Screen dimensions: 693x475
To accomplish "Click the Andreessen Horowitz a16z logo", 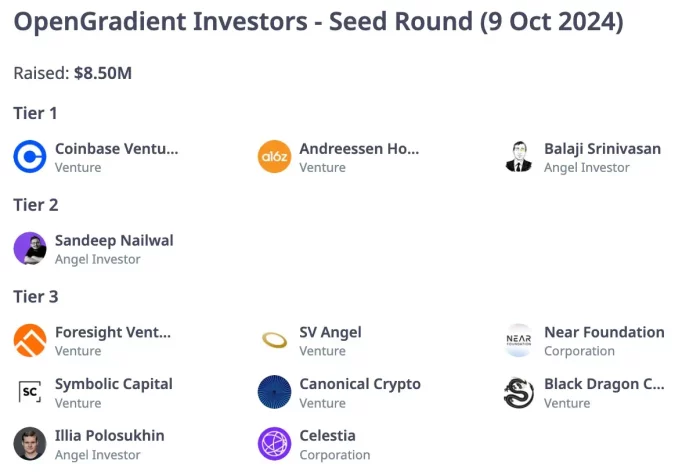I will (274, 157).
